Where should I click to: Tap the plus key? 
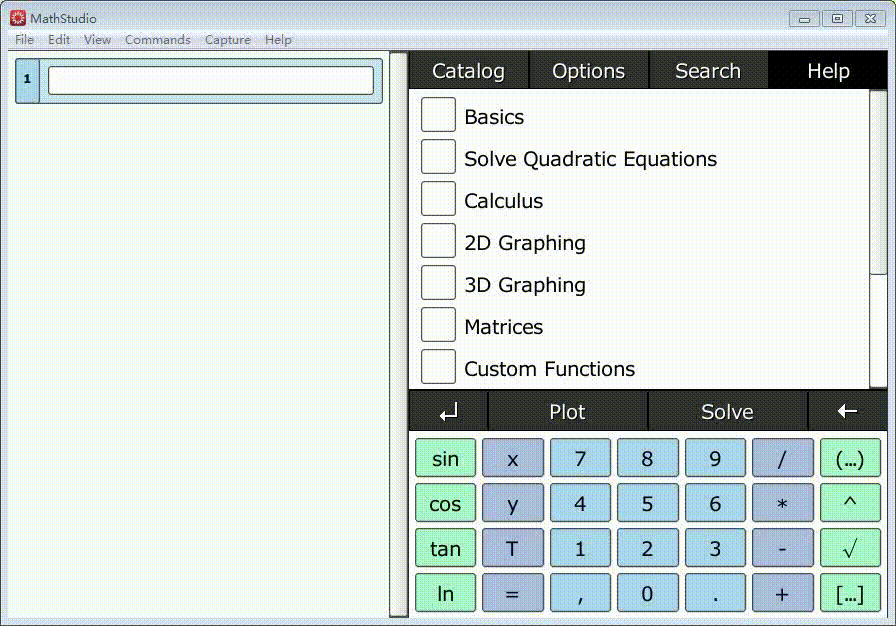pyautogui.click(x=782, y=593)
